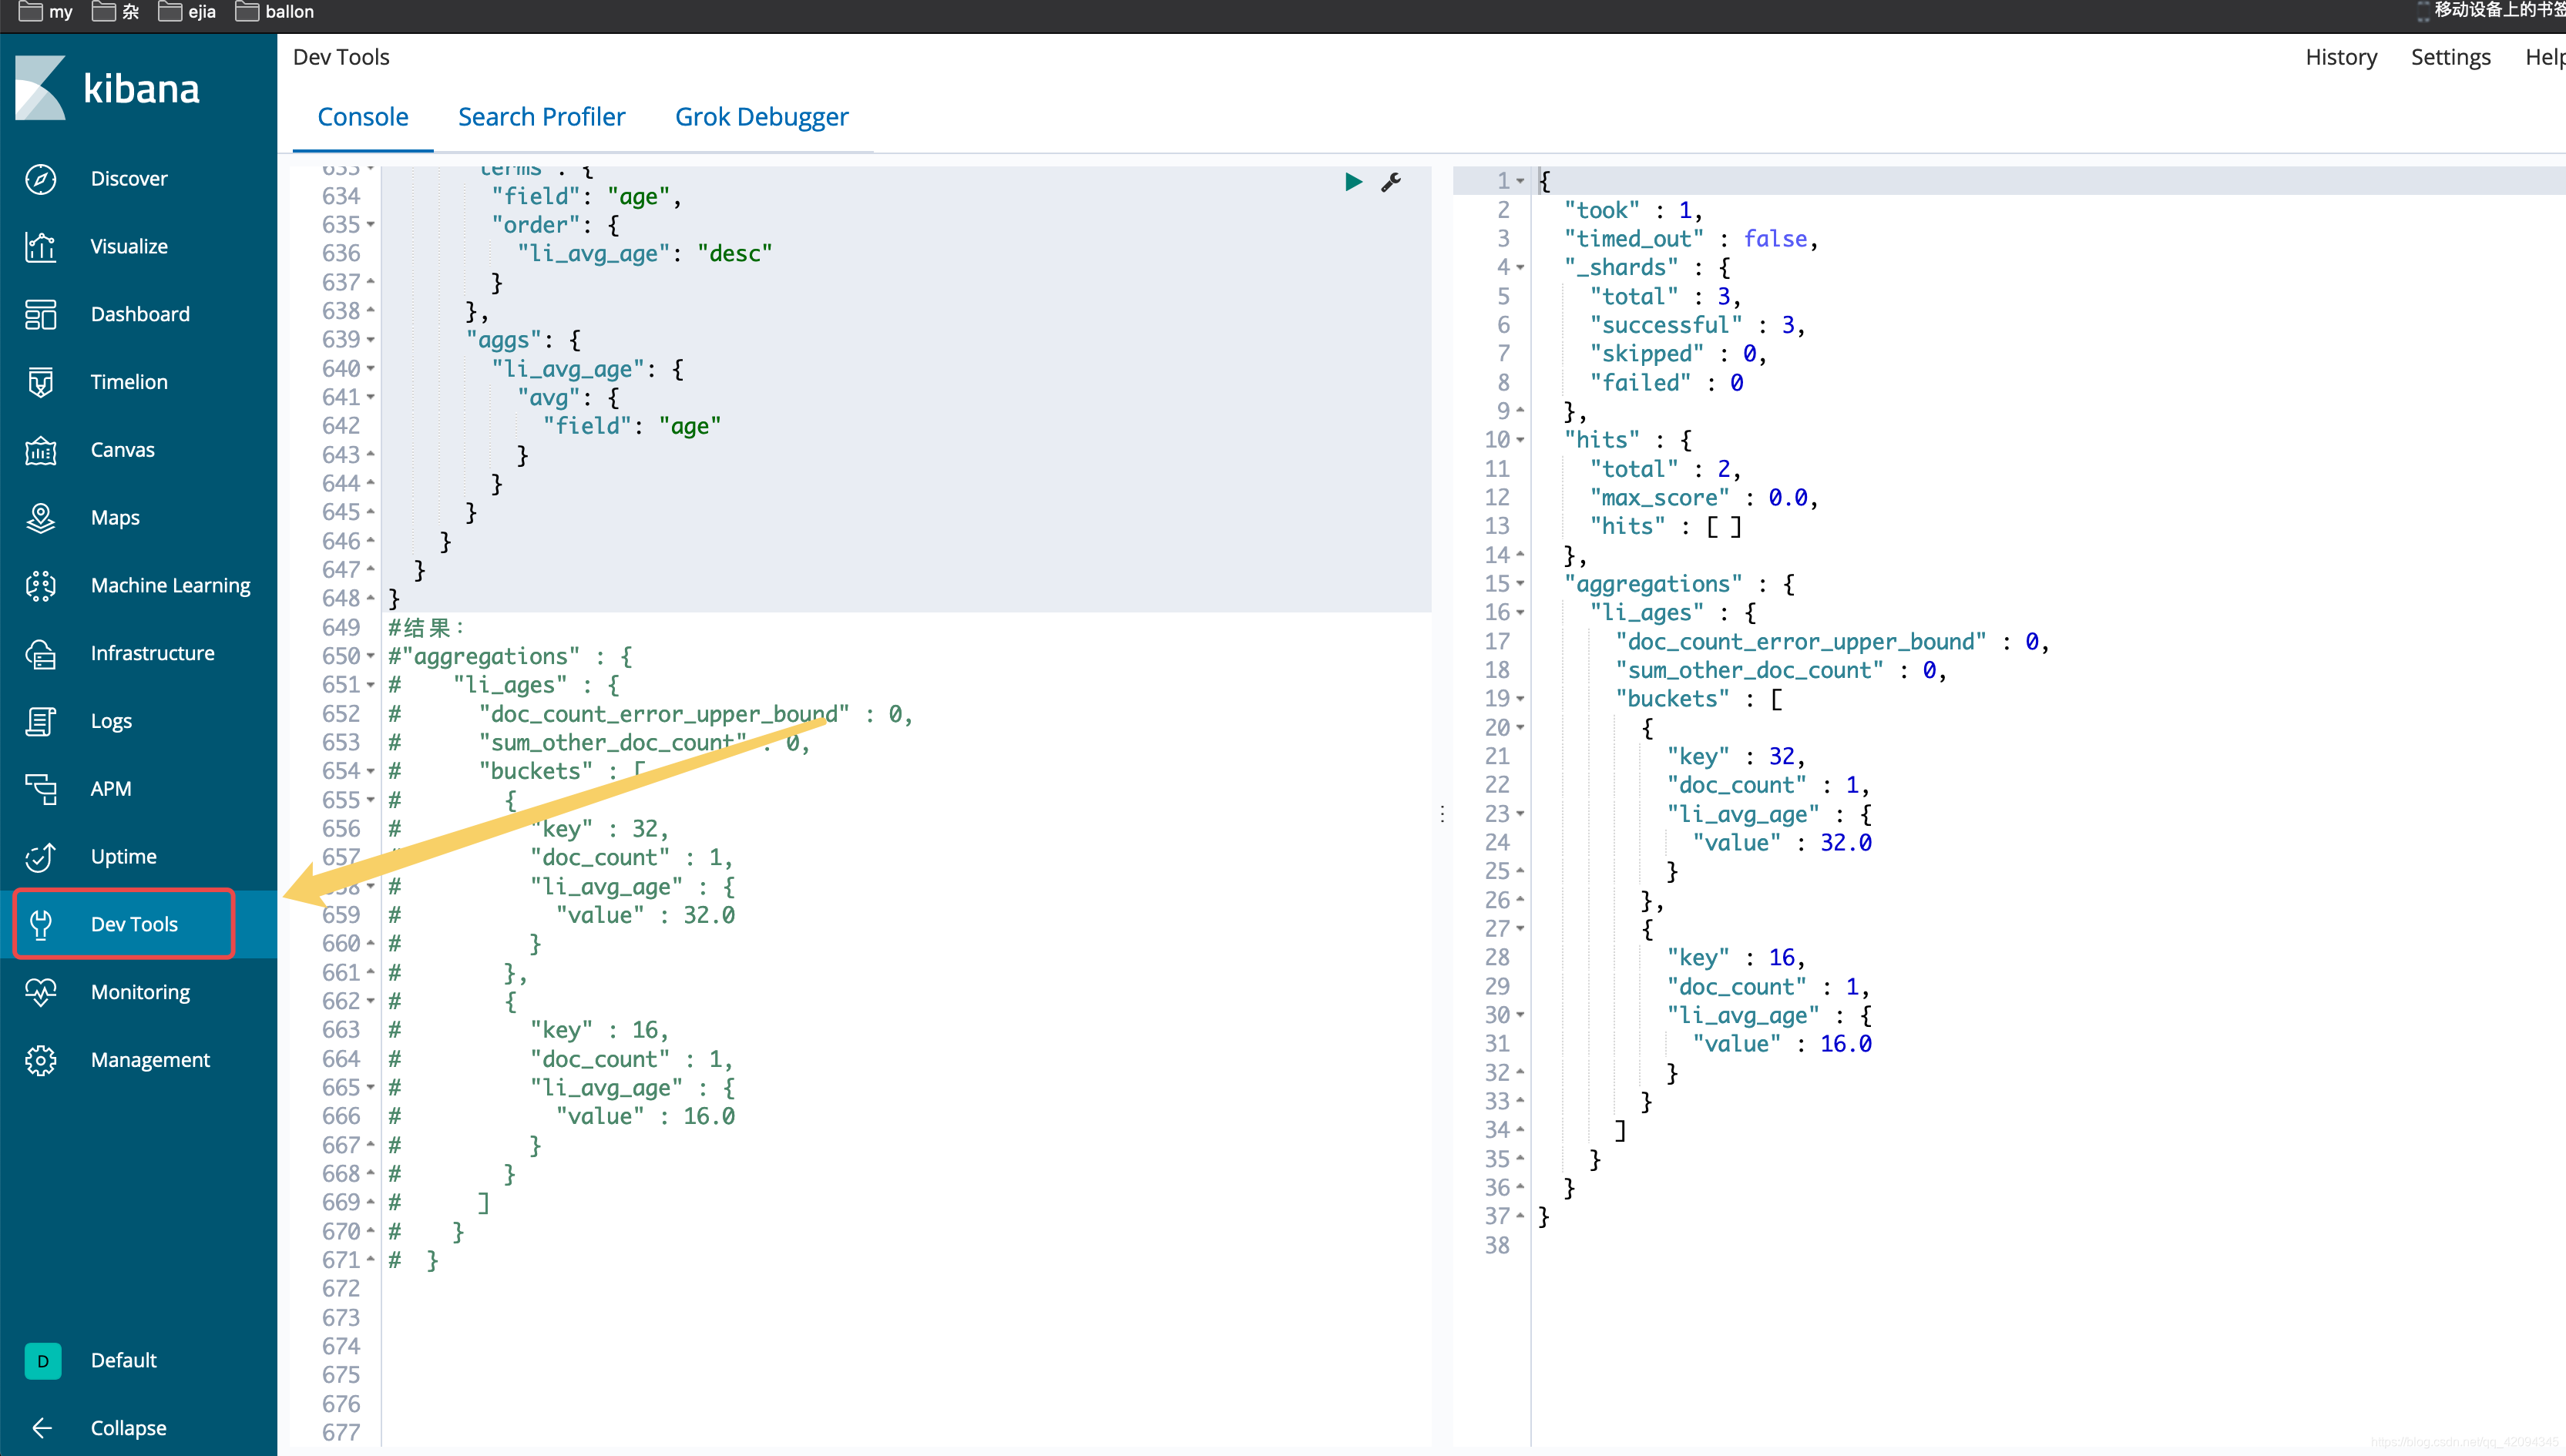2566x1456 pixels.
Task: Open the Monitoring heartbeat icon
Action: click(41, 992)
